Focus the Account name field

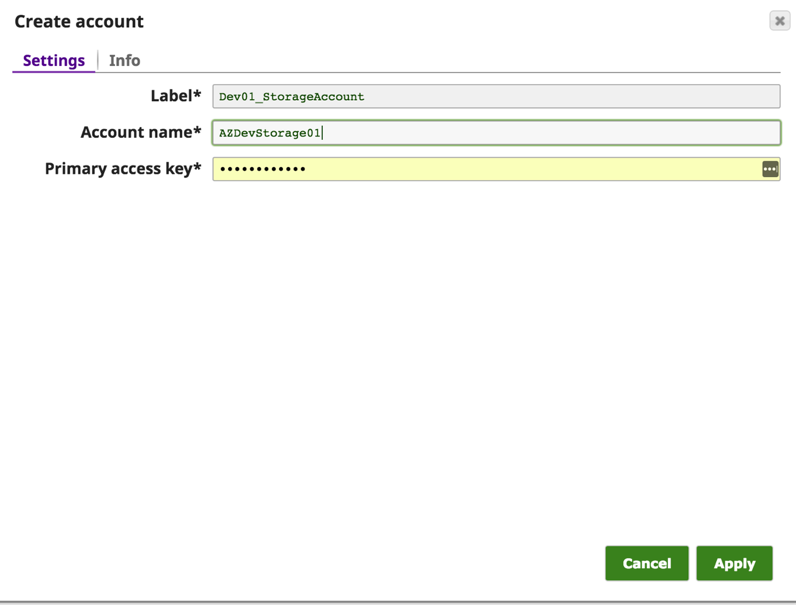tap(496, 132)
